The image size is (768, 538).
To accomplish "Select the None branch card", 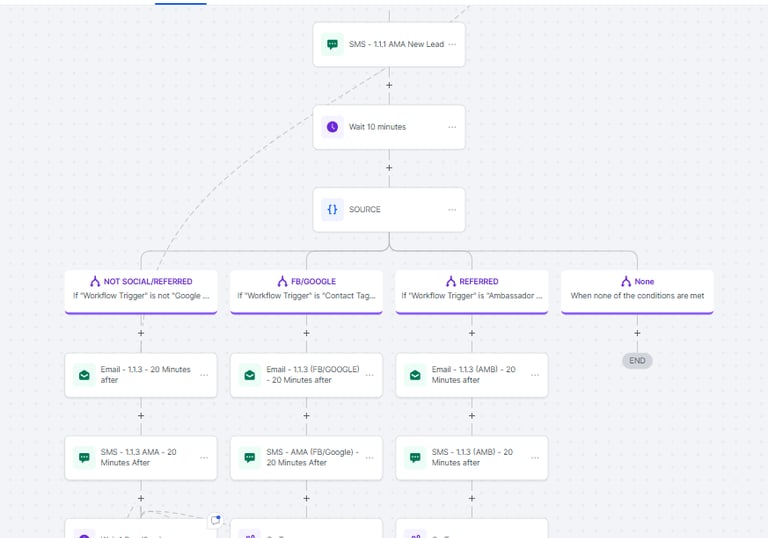I will [x=637, y=292].
